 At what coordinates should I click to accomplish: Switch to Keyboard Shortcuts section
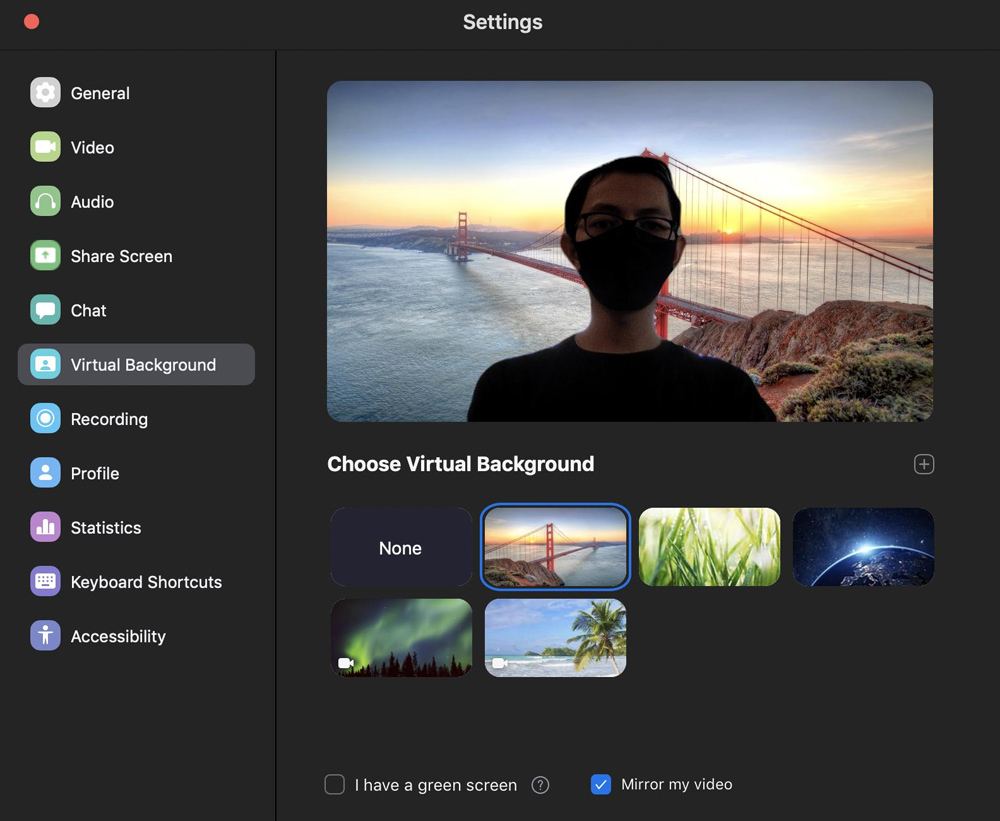pyautogui.click(x=145, y=582)
